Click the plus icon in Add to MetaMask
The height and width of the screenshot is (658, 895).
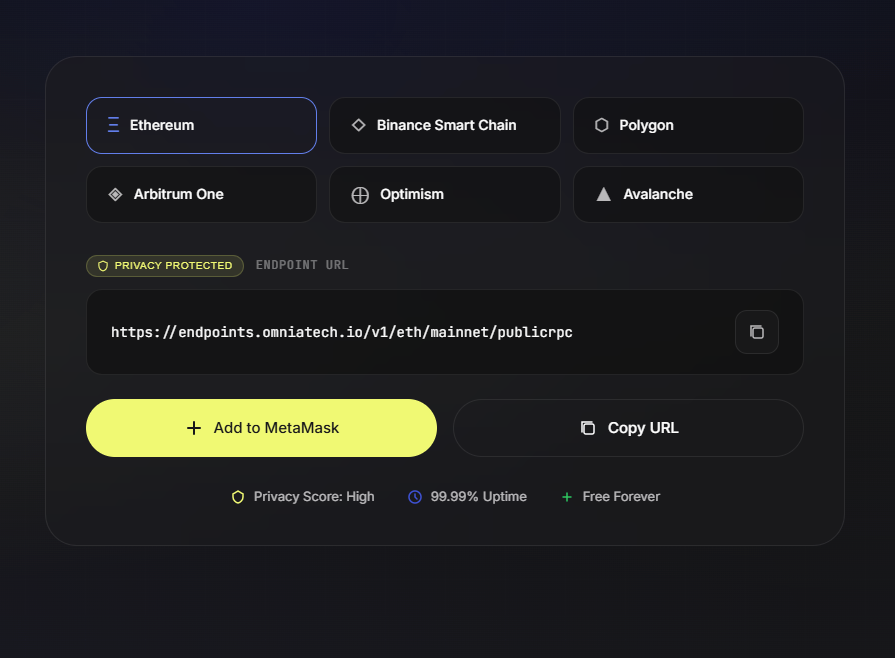[194, 428]
